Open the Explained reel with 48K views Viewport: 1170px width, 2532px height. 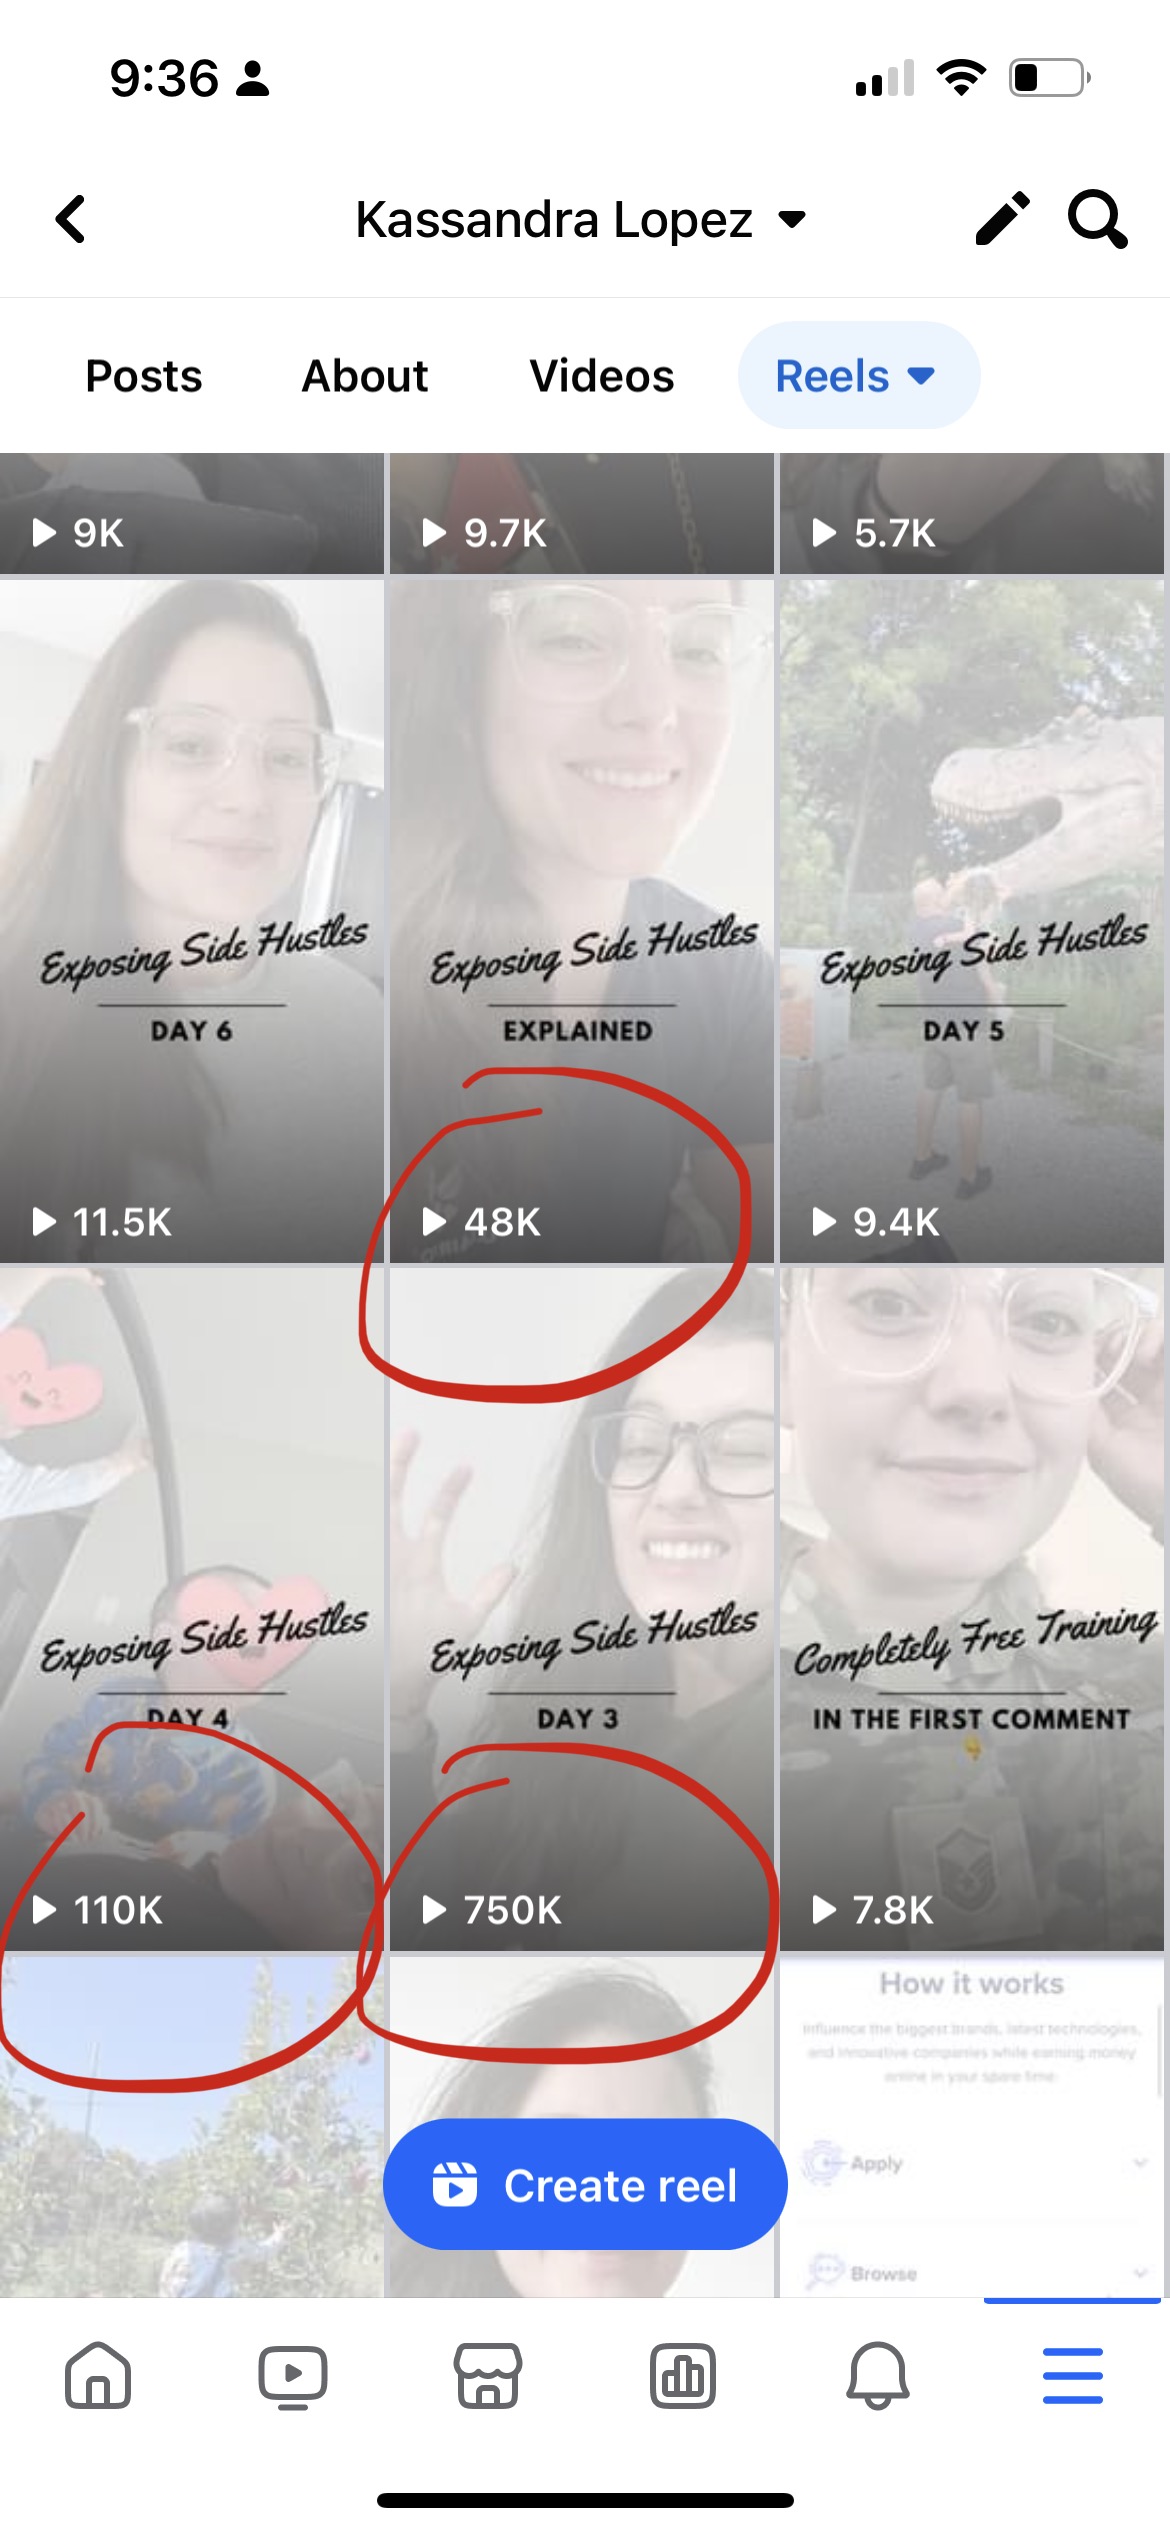pos(582,920)
